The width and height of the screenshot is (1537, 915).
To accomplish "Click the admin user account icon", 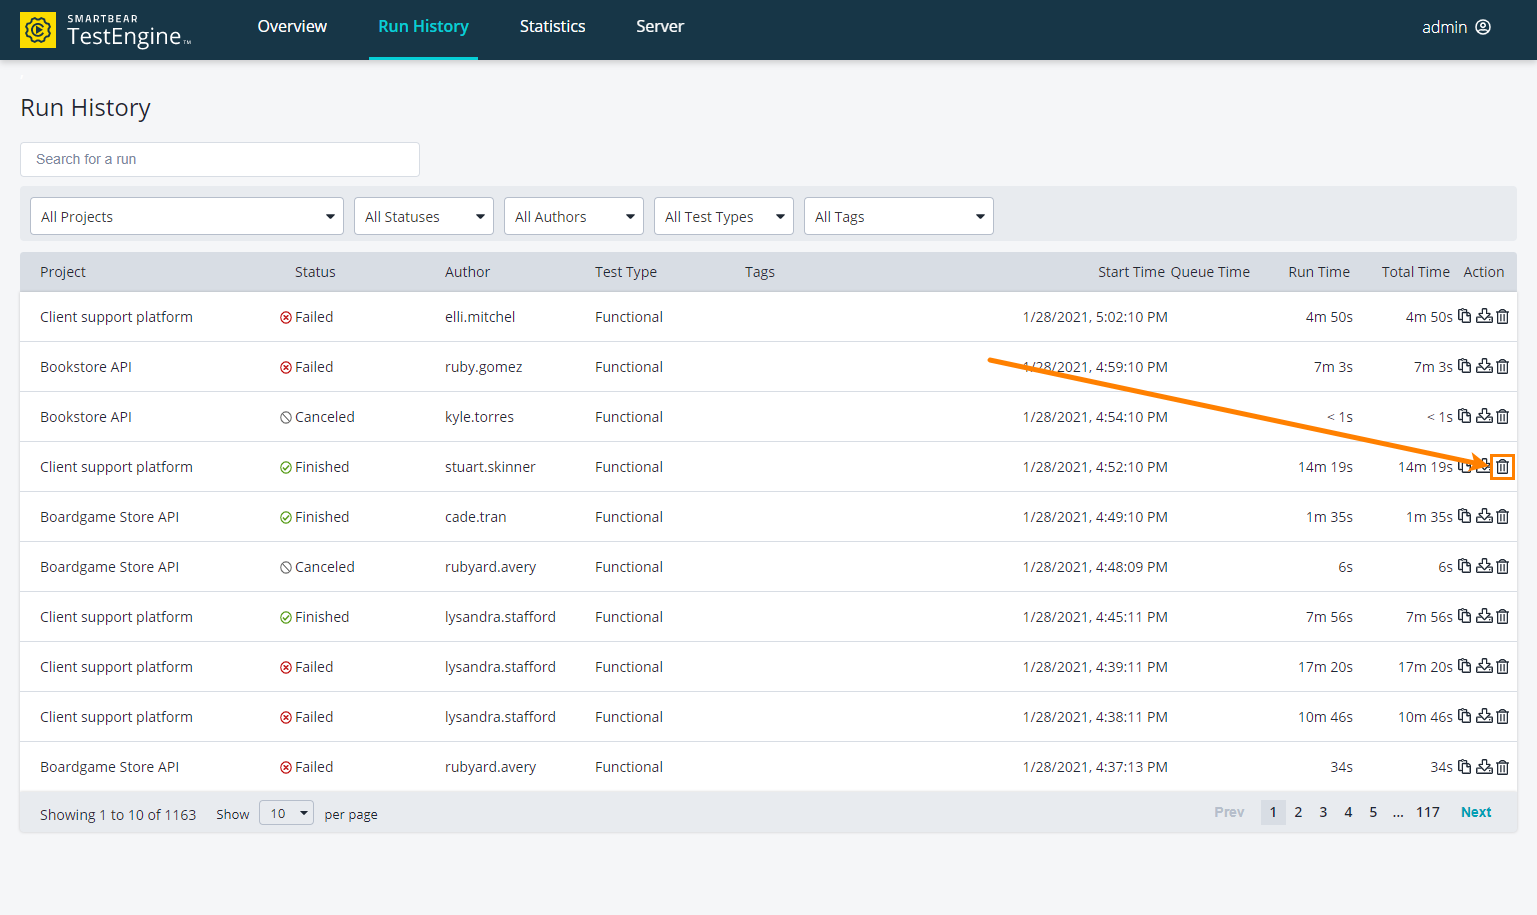I will (x=1484, y=27).
